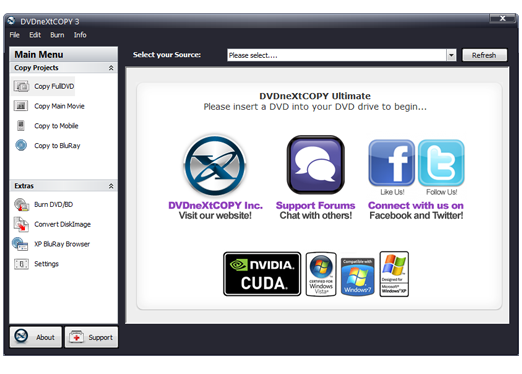The width and height of the screenshot is (522, 374).
Task: Open the Support Forums link
Action: tap(315, 205)
